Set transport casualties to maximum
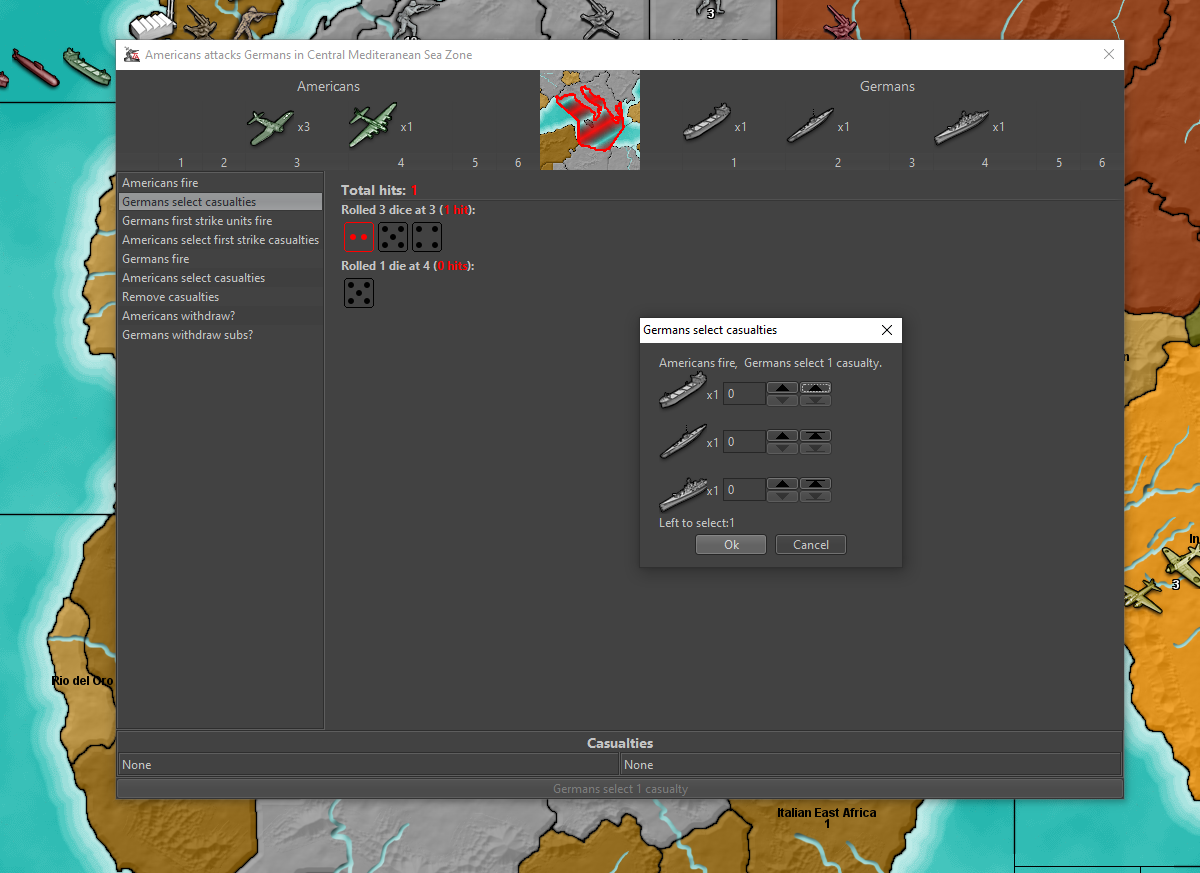This screenshot has width=1200, height=873. (x=816, y=388)
